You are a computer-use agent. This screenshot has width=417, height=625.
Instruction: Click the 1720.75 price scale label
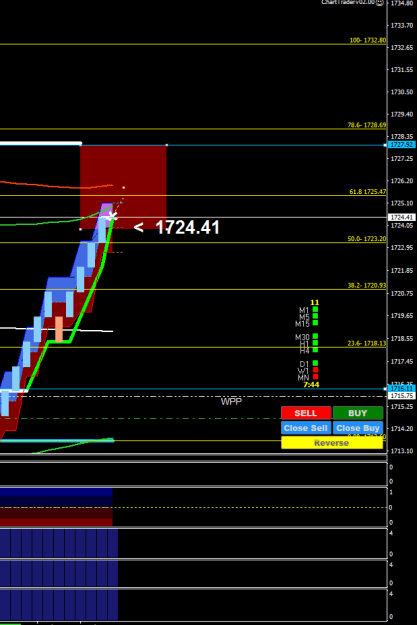tap(401, 293)
